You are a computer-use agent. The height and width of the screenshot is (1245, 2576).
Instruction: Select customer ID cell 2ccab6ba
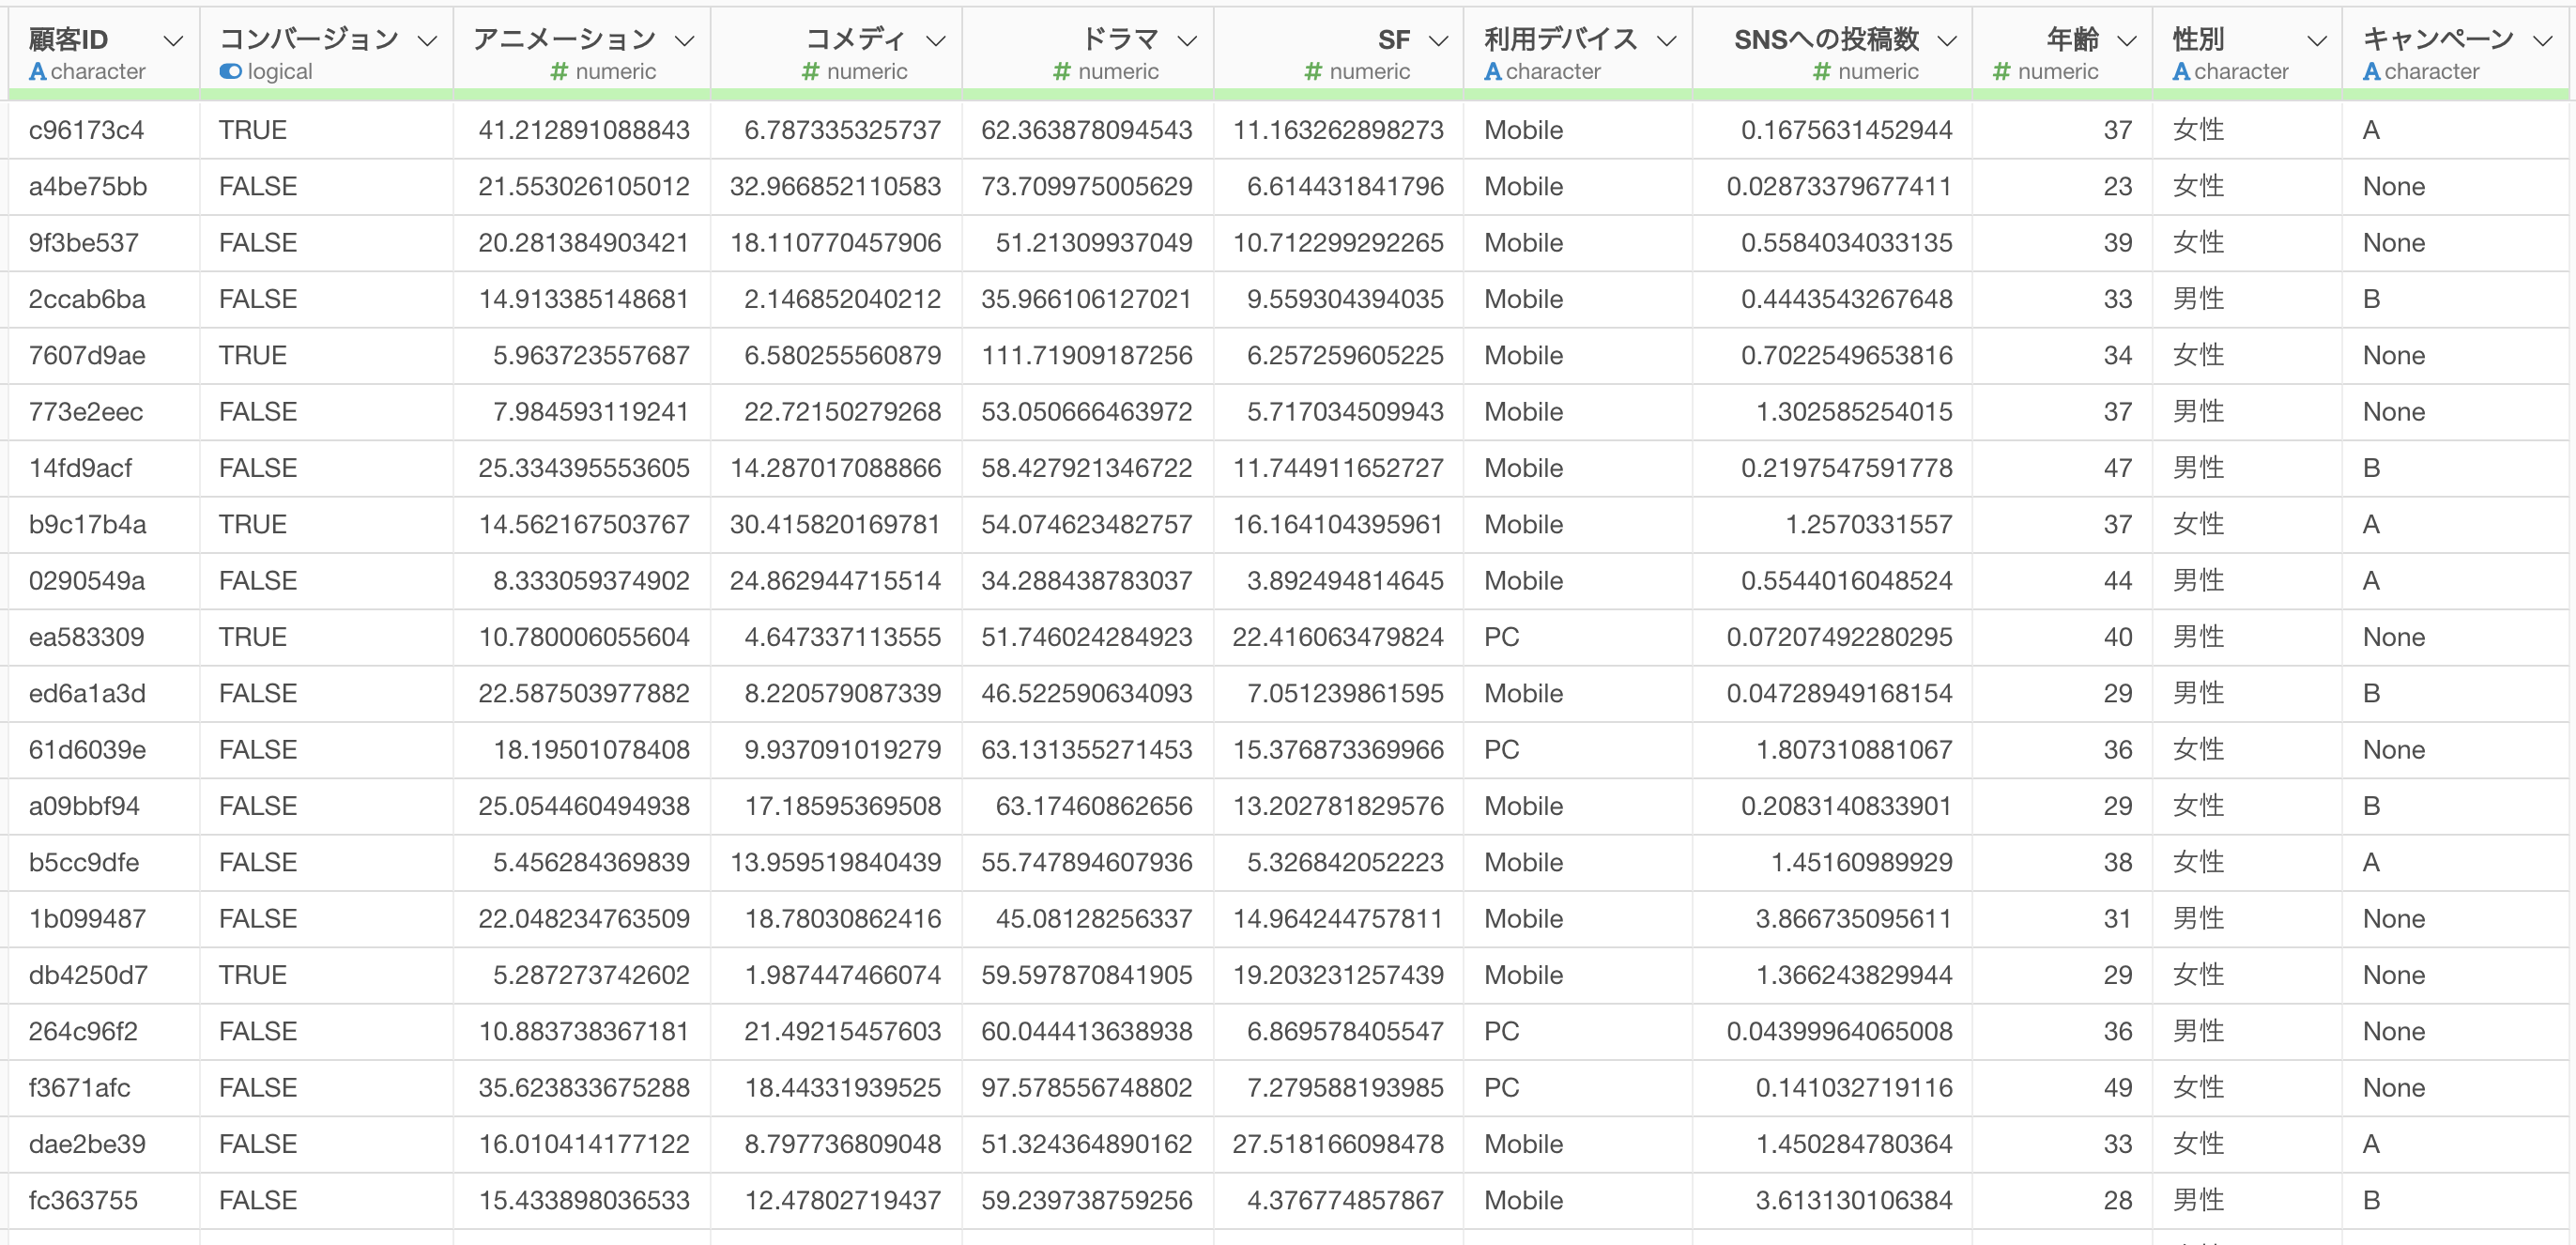(x=87, y=299)
